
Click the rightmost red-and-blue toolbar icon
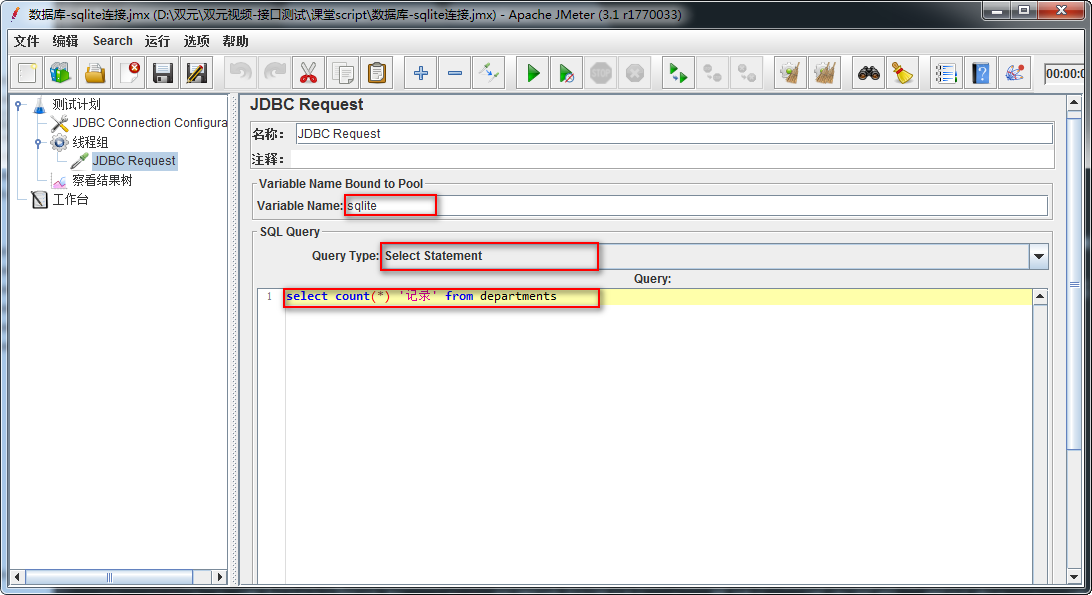coord(1015,73)
